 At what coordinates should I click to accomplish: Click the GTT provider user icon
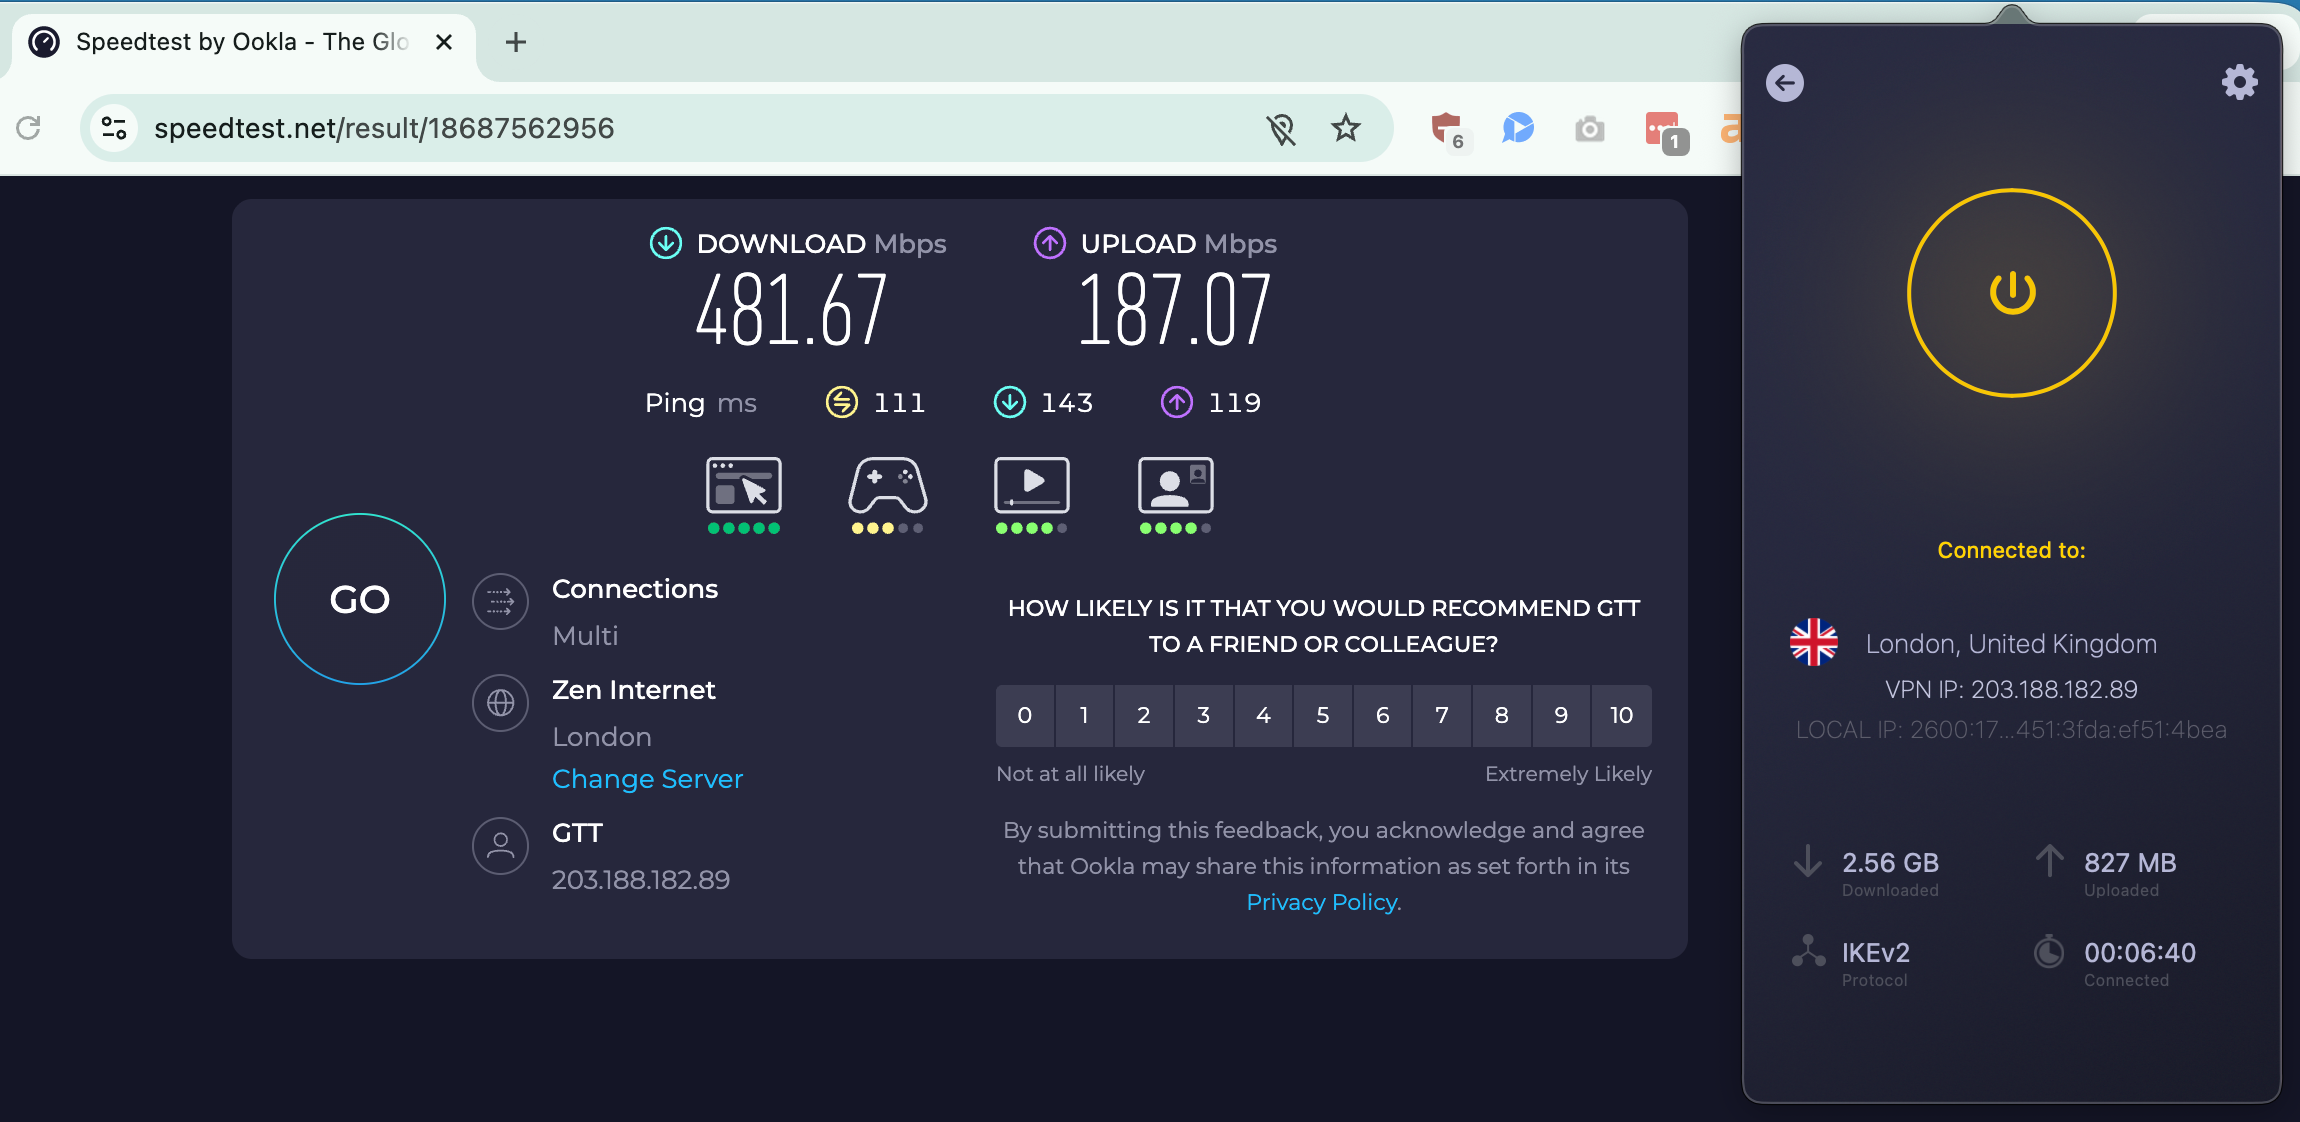tap(500, 845)
